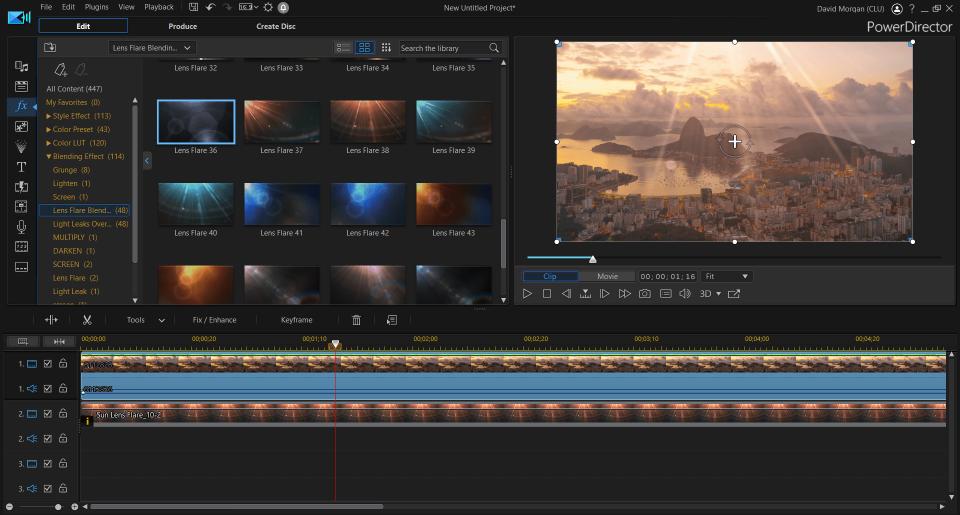Open the Effect Room fx icon
The image size is (960, 515).
click(21, 106)
